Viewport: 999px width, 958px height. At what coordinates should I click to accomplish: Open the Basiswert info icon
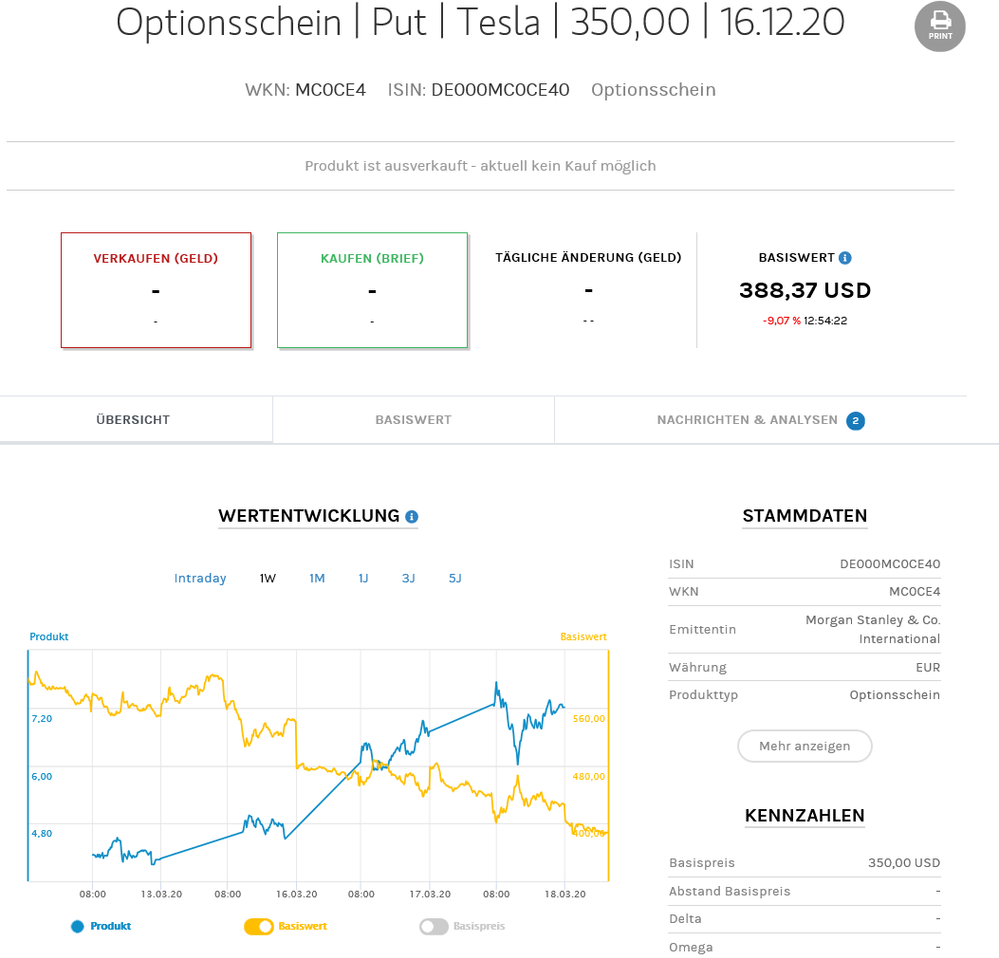point(845,258)
